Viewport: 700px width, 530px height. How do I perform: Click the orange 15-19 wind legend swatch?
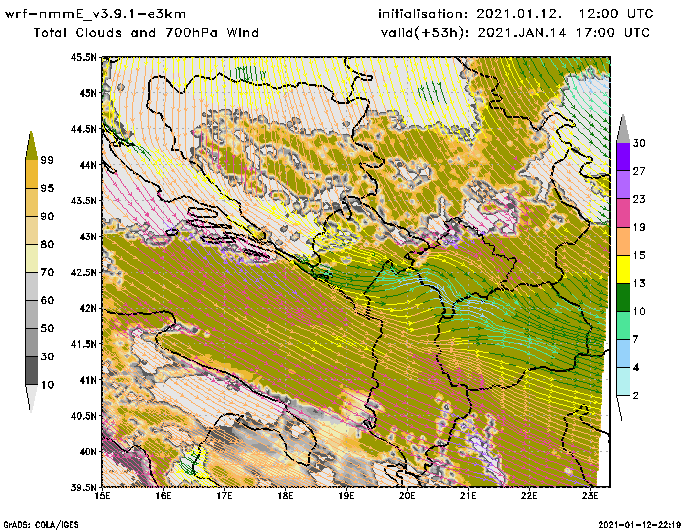(623, 241)
